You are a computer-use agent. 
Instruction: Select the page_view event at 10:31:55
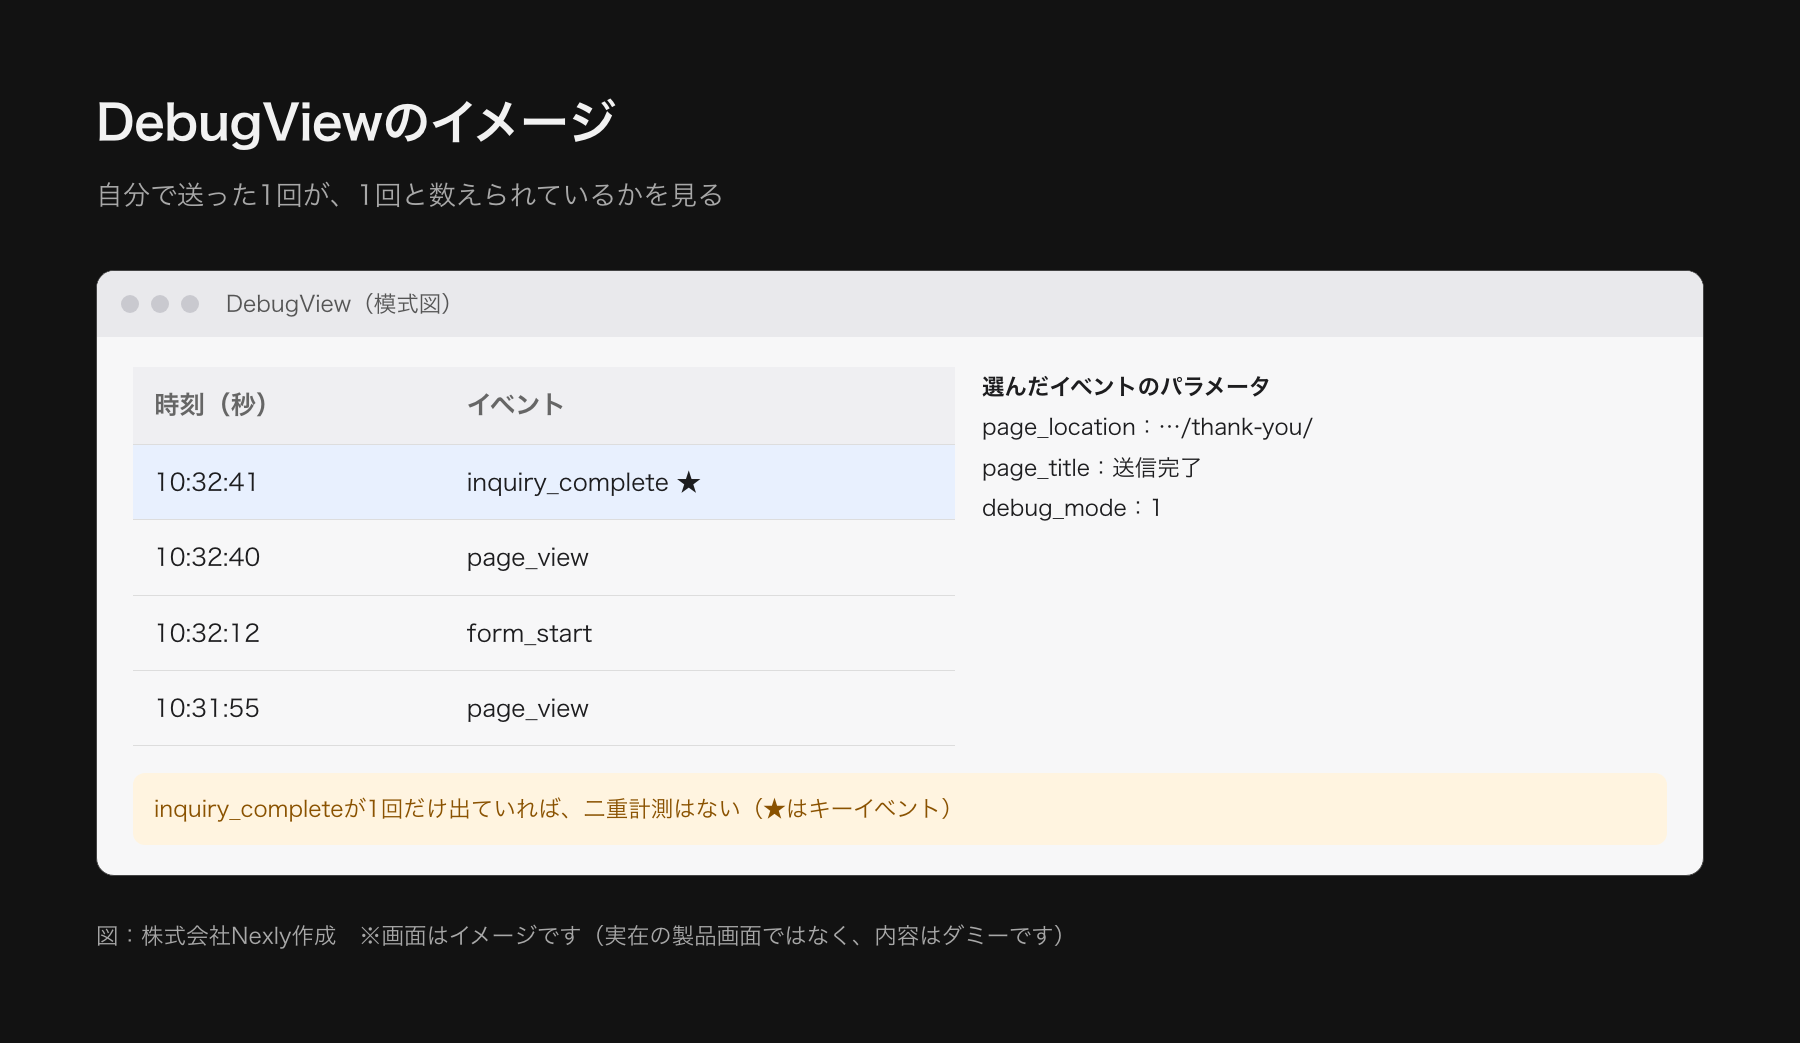point(543,708)
